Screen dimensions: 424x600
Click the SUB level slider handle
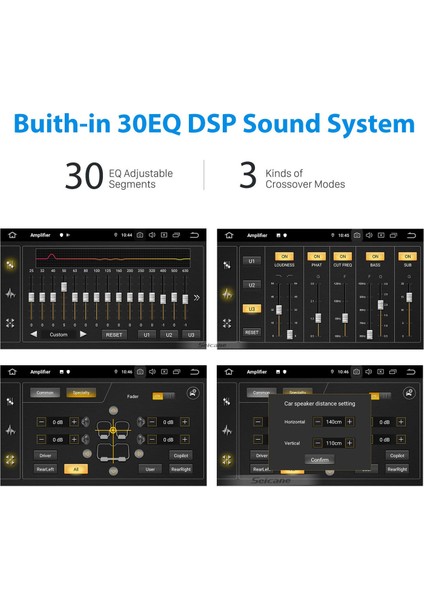coord(409,297)
